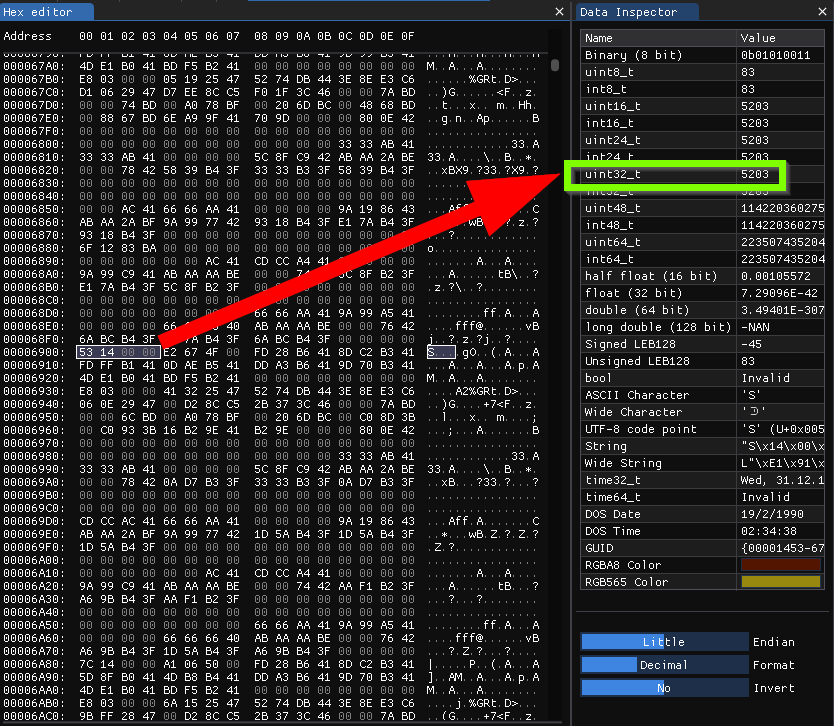Switch to the Hex editor tab
This screenshot has width=834, height=726.
[x=35, y=12]
